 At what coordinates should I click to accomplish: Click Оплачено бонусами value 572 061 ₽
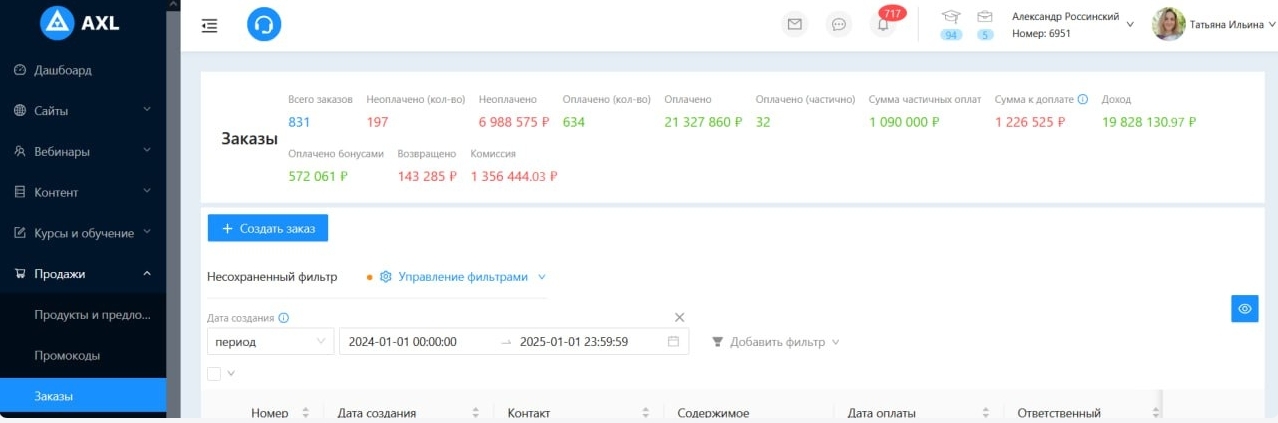(x=318, y=176)
